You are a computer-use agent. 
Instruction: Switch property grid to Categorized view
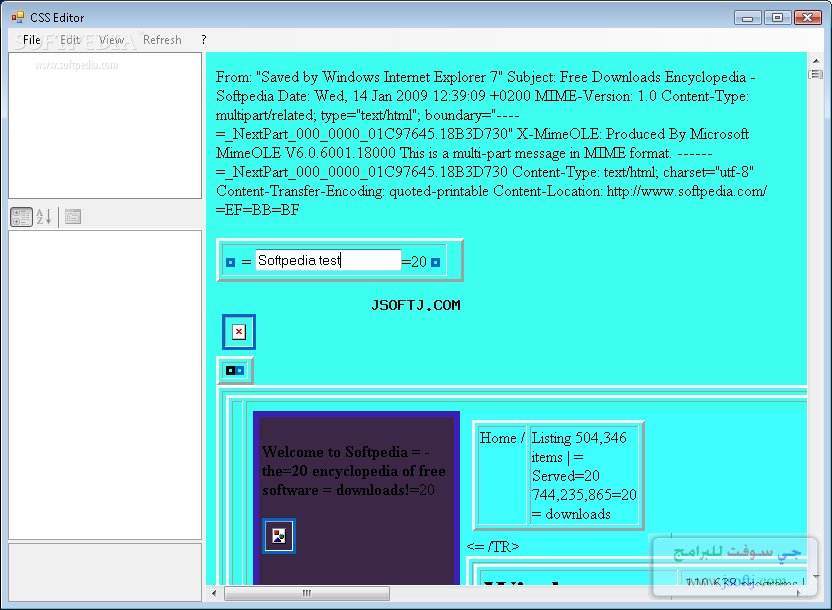21,216
